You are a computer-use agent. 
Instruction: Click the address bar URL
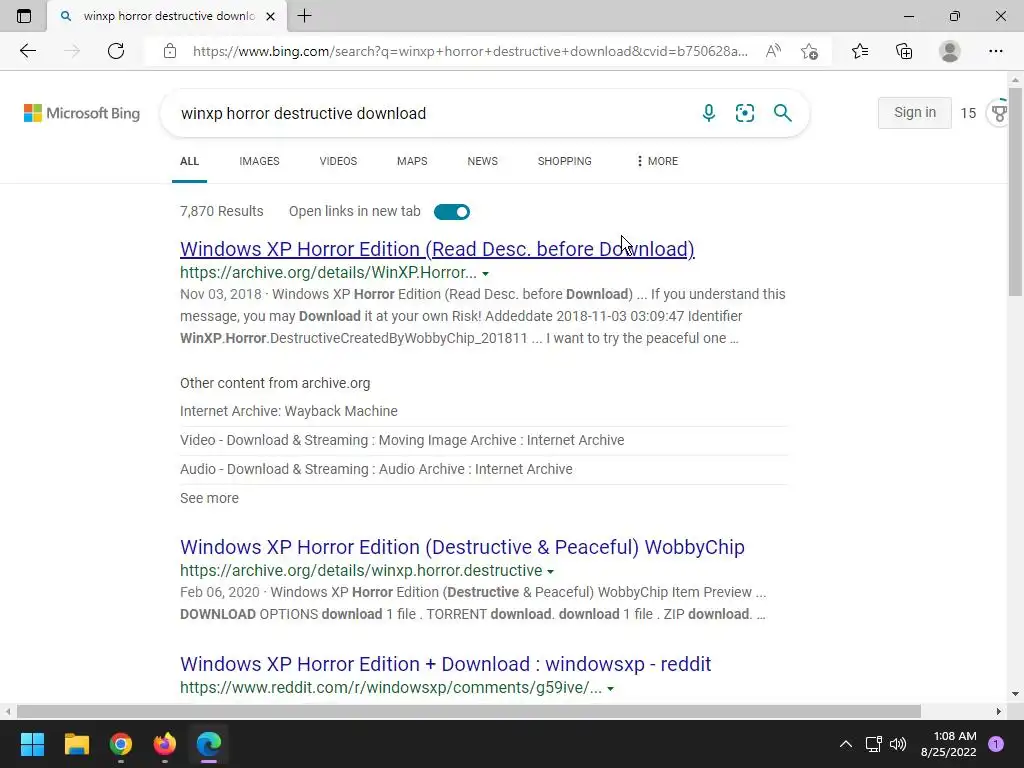[470, 51]
